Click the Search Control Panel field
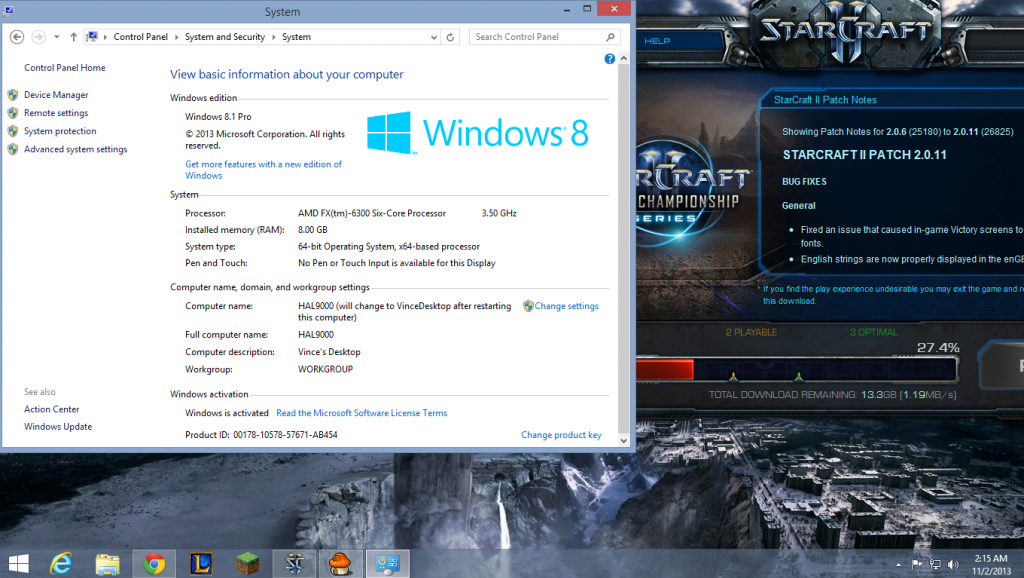The height and width of the screenshot is (578, 1024). (x=540, y=37)
